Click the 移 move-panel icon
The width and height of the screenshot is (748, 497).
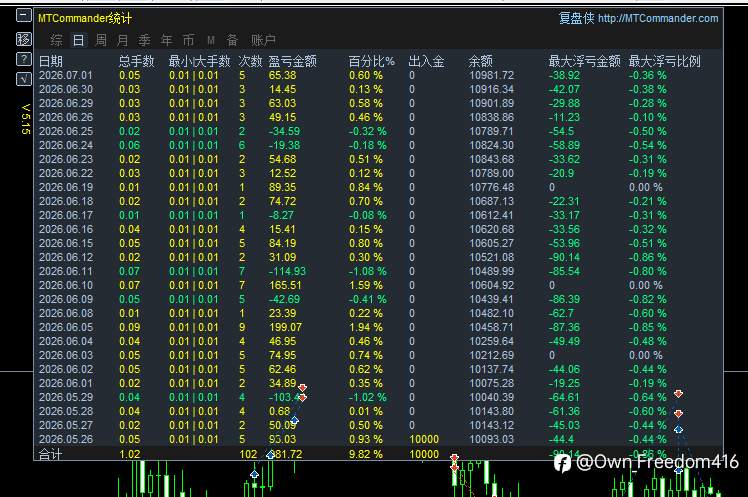23,39
